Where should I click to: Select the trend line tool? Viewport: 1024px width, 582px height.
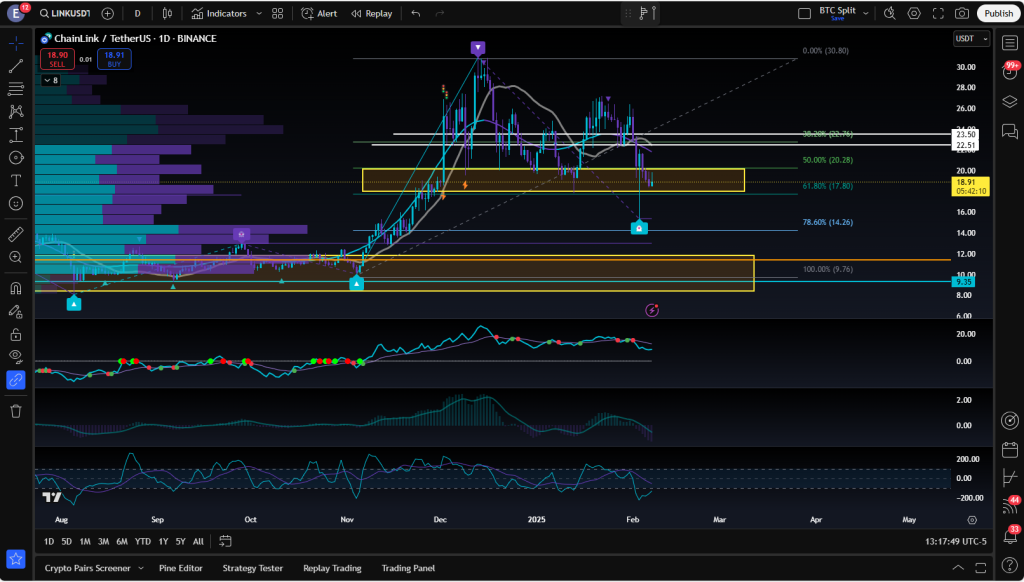pos(16,65)
